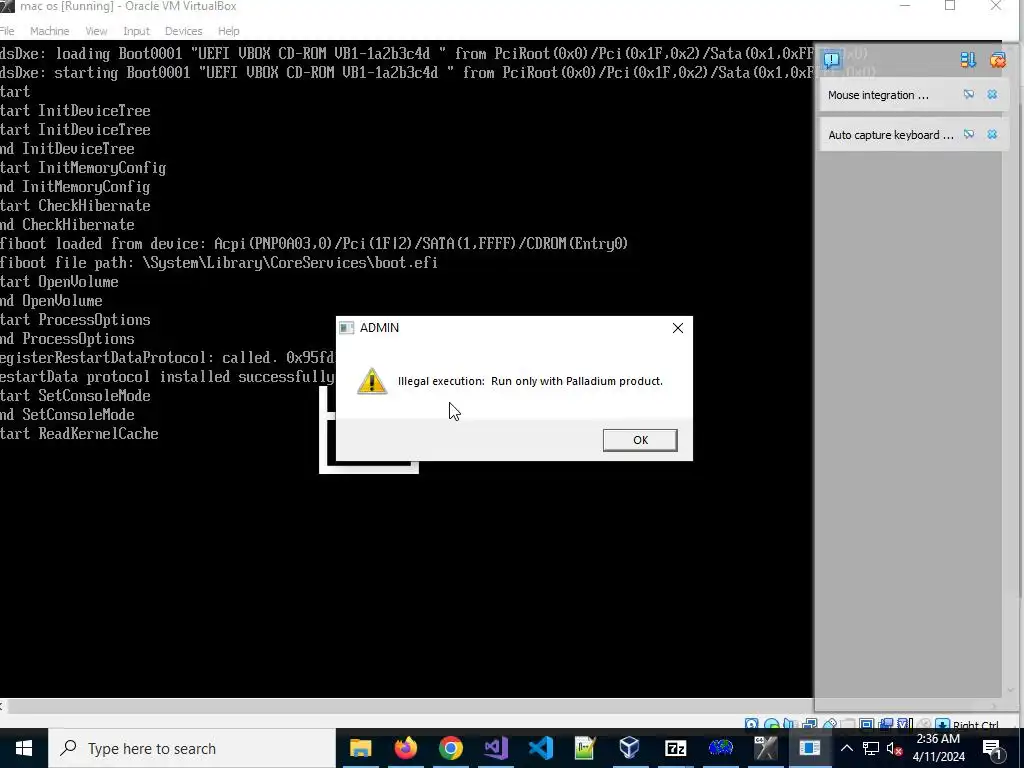Click the 'Type here to search' box

point(192,748)
